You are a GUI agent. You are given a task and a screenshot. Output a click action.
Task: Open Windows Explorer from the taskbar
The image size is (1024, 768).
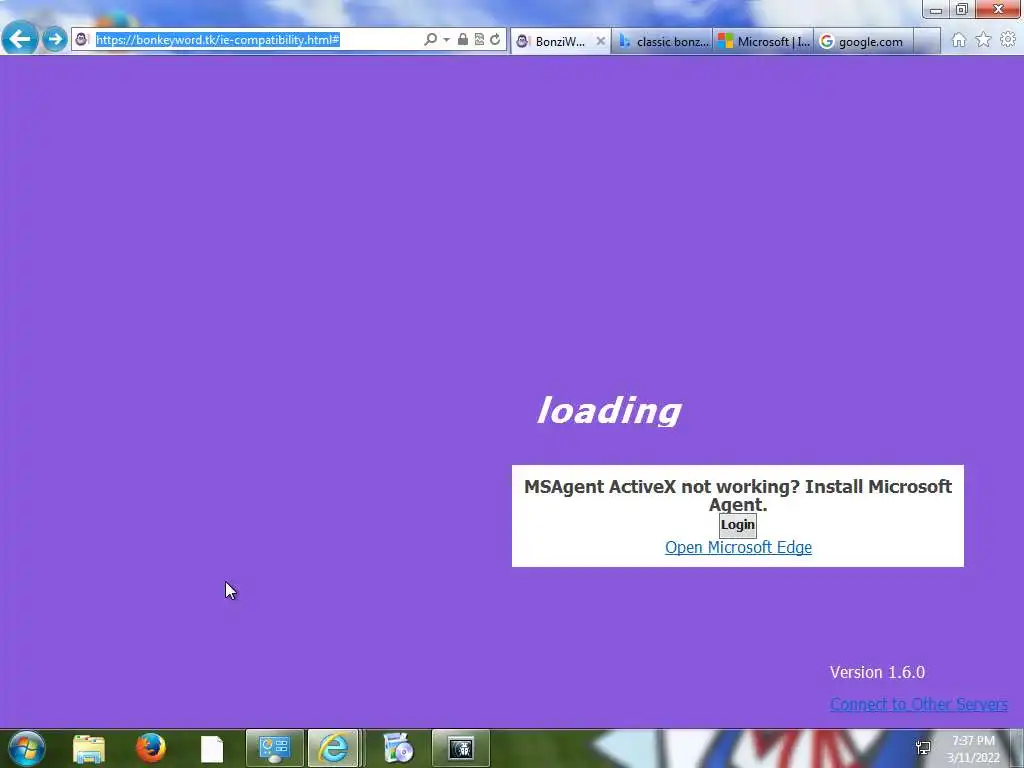(x=89, y=749)
